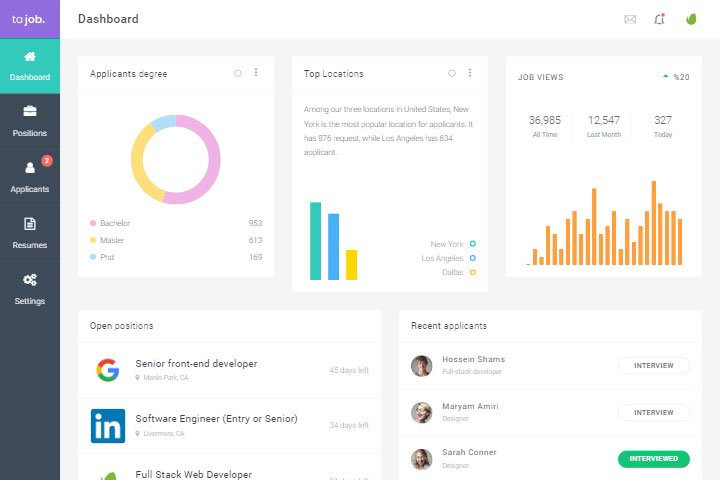Toggle the Los Angeles legend marker
Image resolution: width=720 pixels, height=480 pixels.
click(472, 258)
